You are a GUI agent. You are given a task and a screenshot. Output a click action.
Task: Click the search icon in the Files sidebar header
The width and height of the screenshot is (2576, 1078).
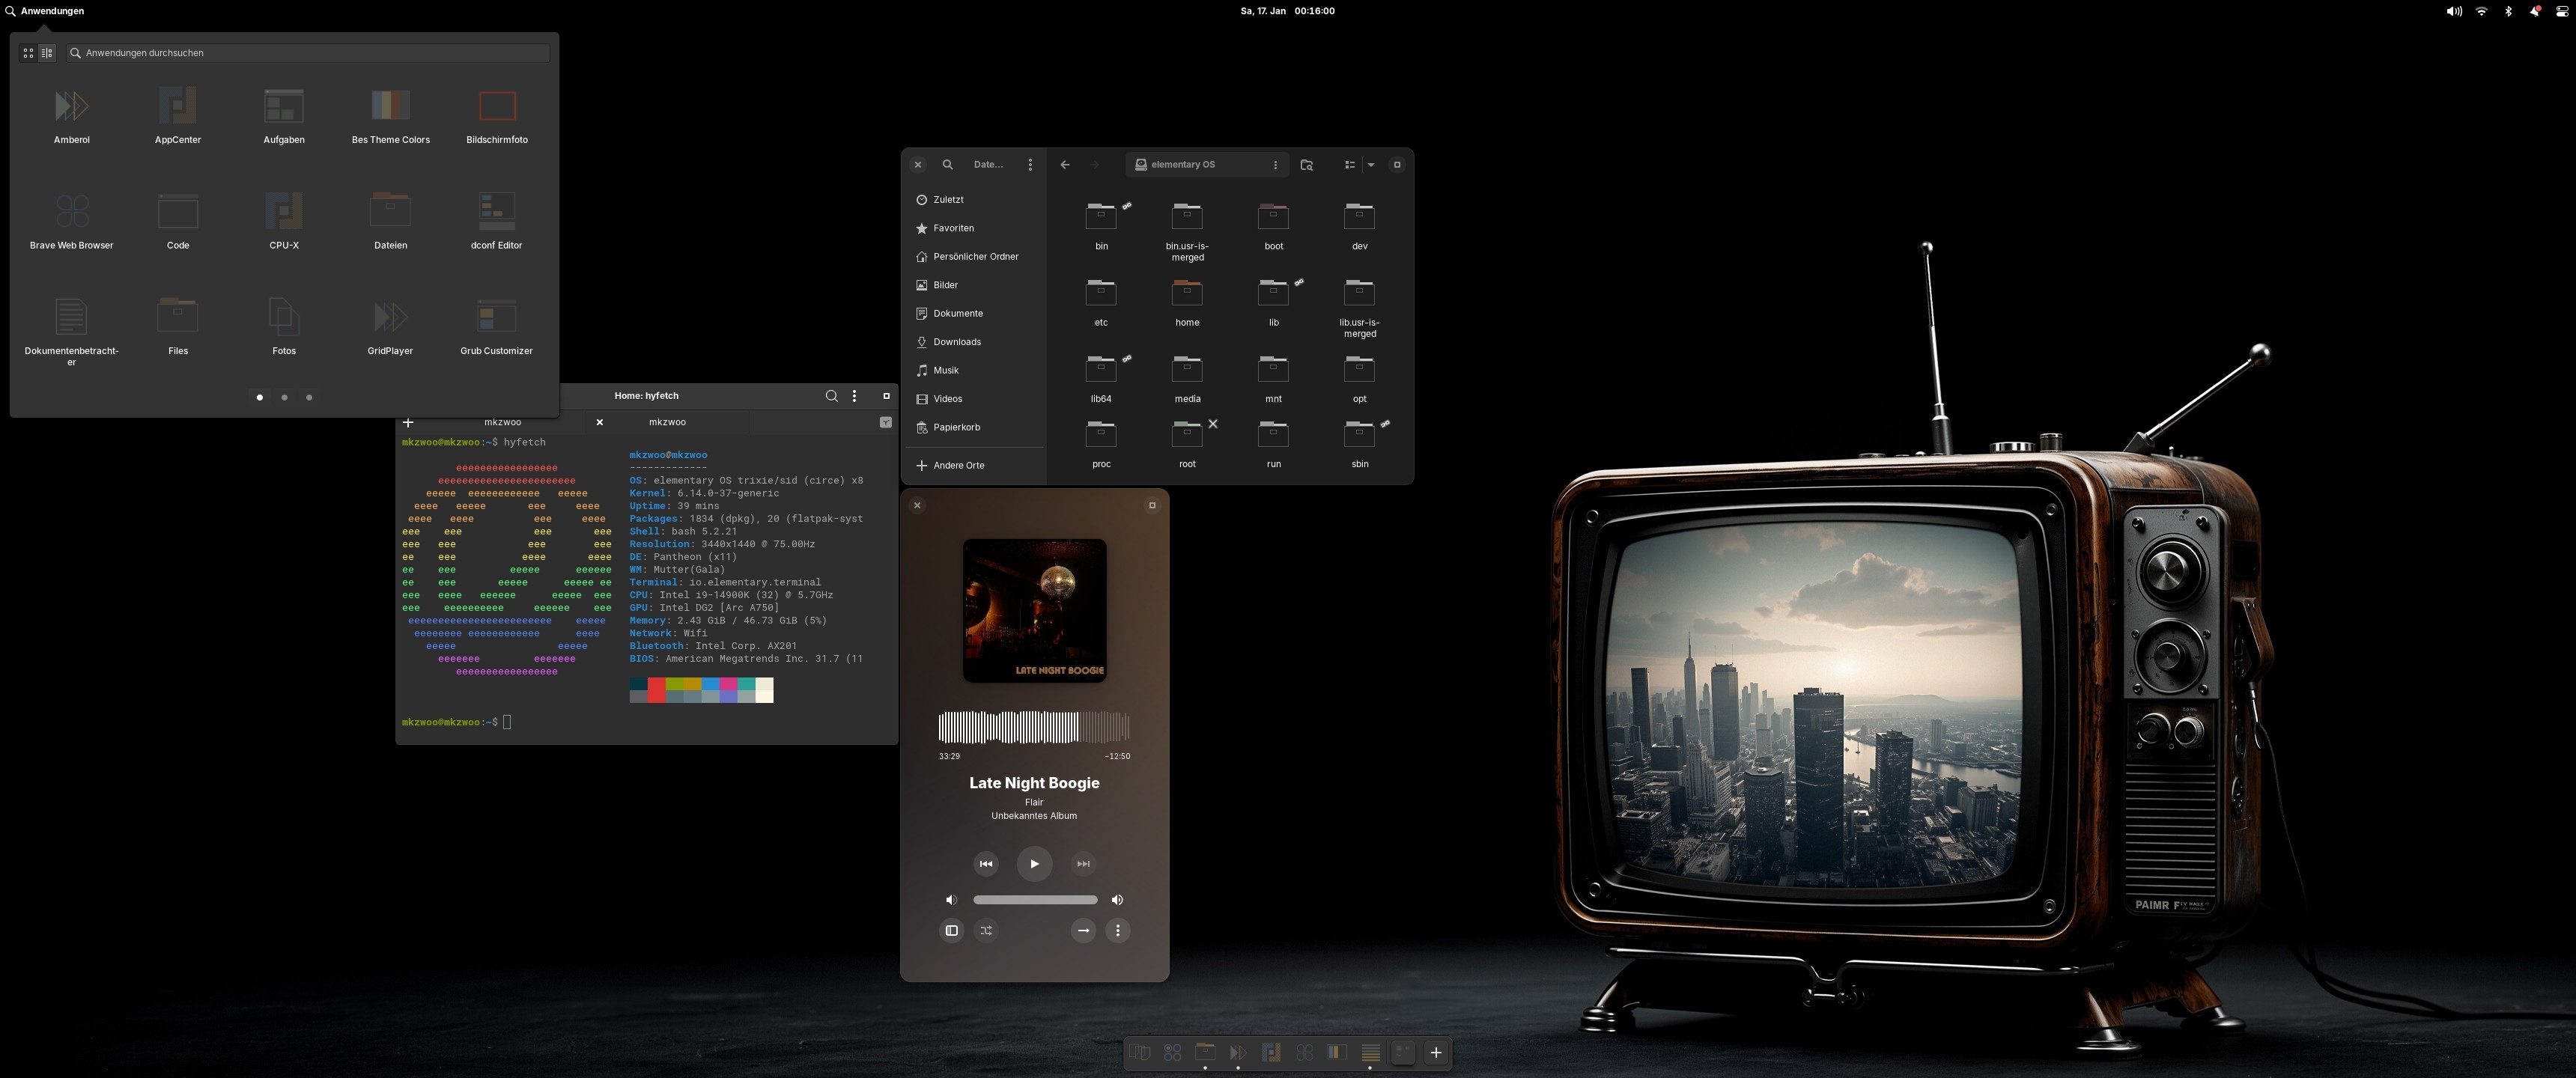[947, 165]
